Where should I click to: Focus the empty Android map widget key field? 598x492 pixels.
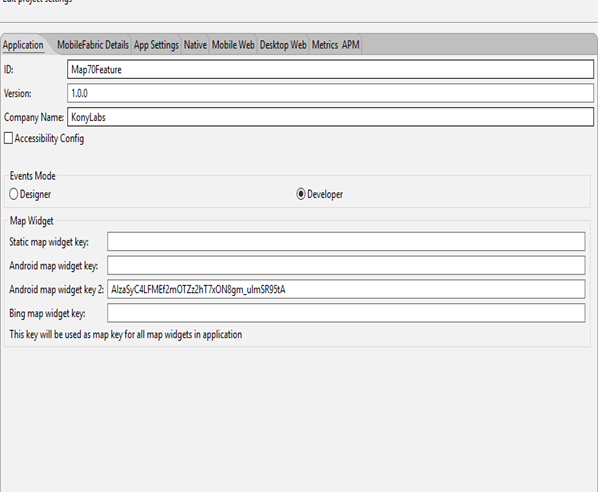pos(346,265)
